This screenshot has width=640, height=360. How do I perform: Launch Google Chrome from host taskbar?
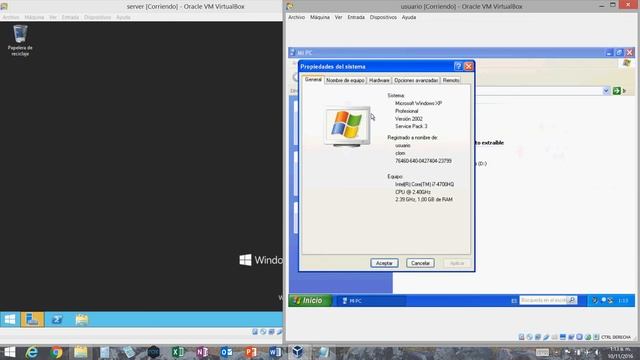pos(56,352)
